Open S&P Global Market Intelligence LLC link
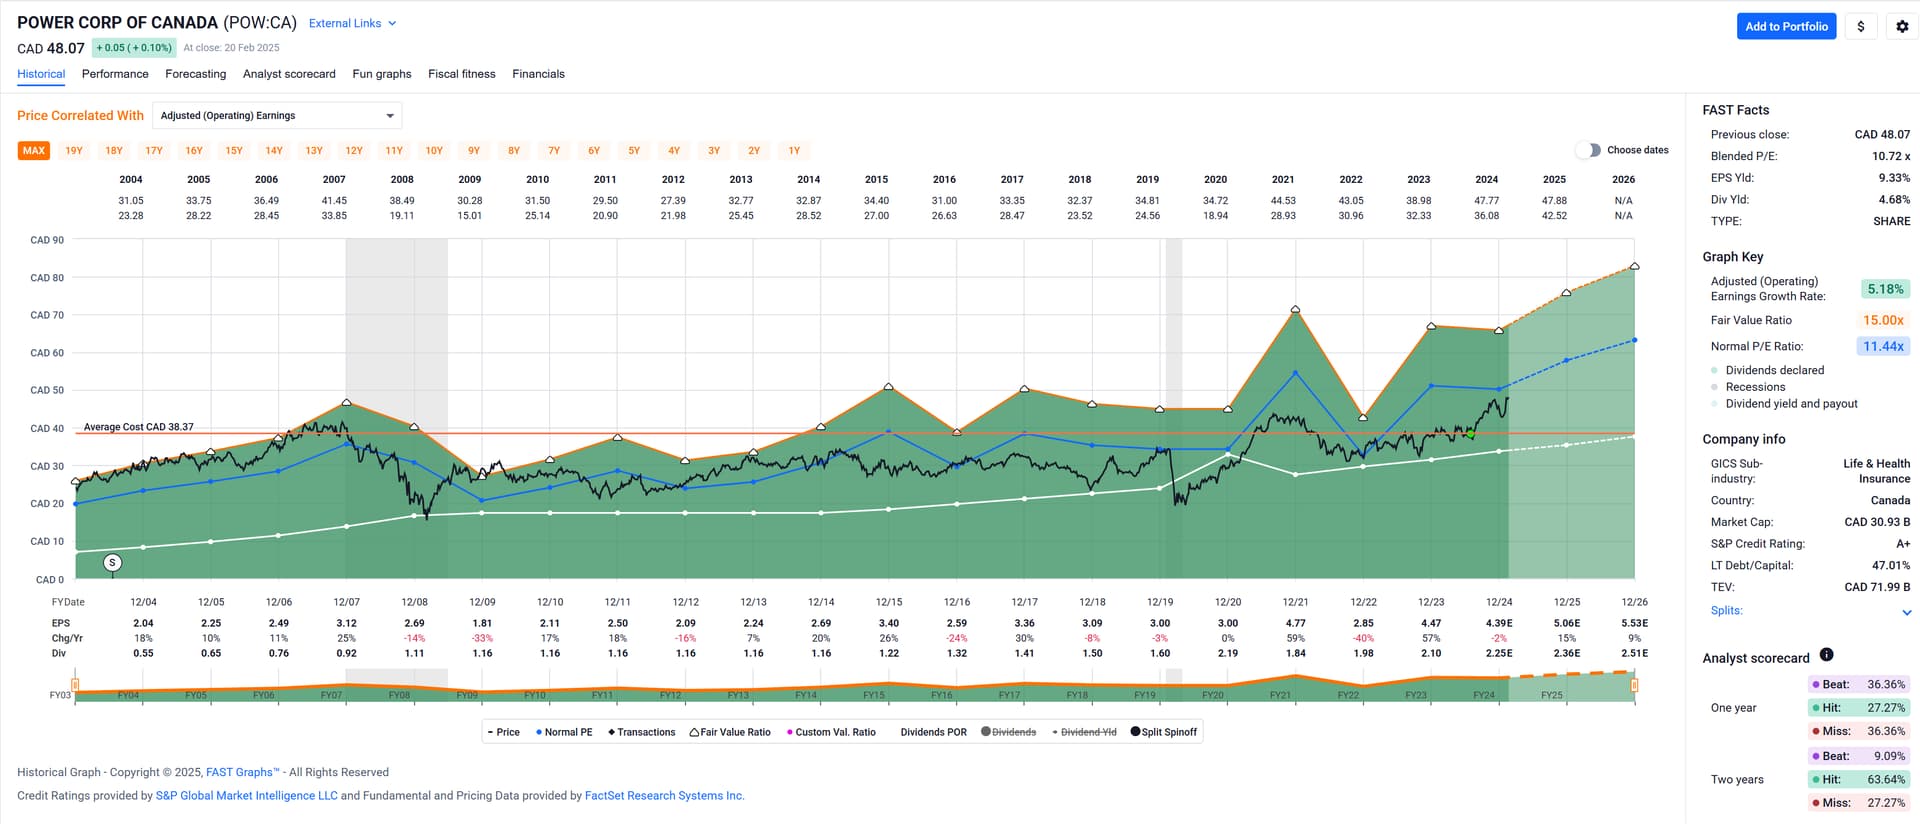The height and width of the screenshot is (824, 1920). (x=247, y=796)
